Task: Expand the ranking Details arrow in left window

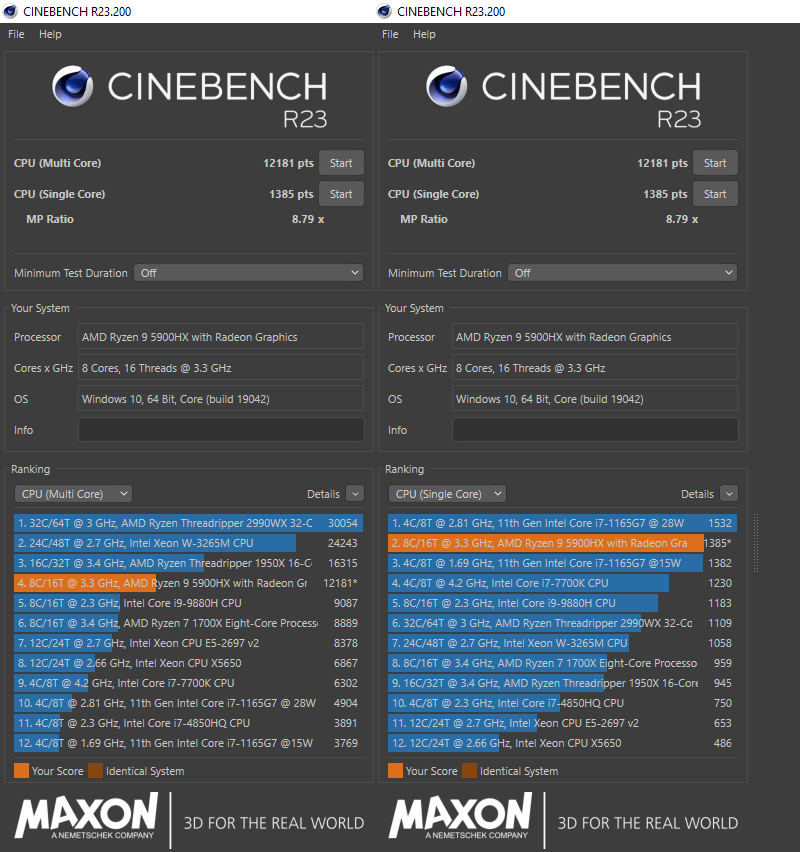Action: (x=355, y=494)
